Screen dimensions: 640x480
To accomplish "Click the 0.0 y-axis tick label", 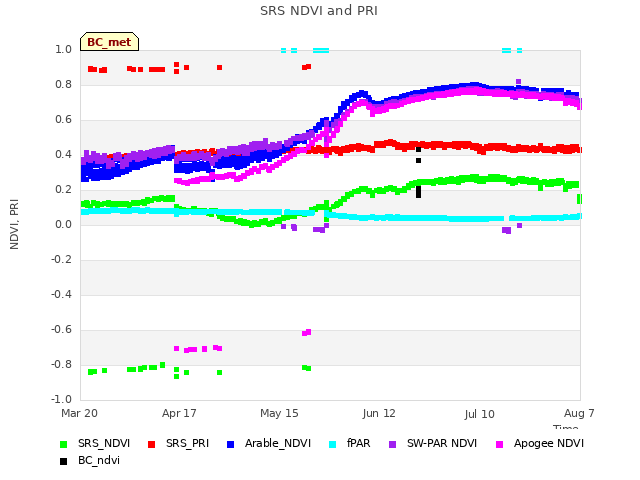I will click(63, 224).
